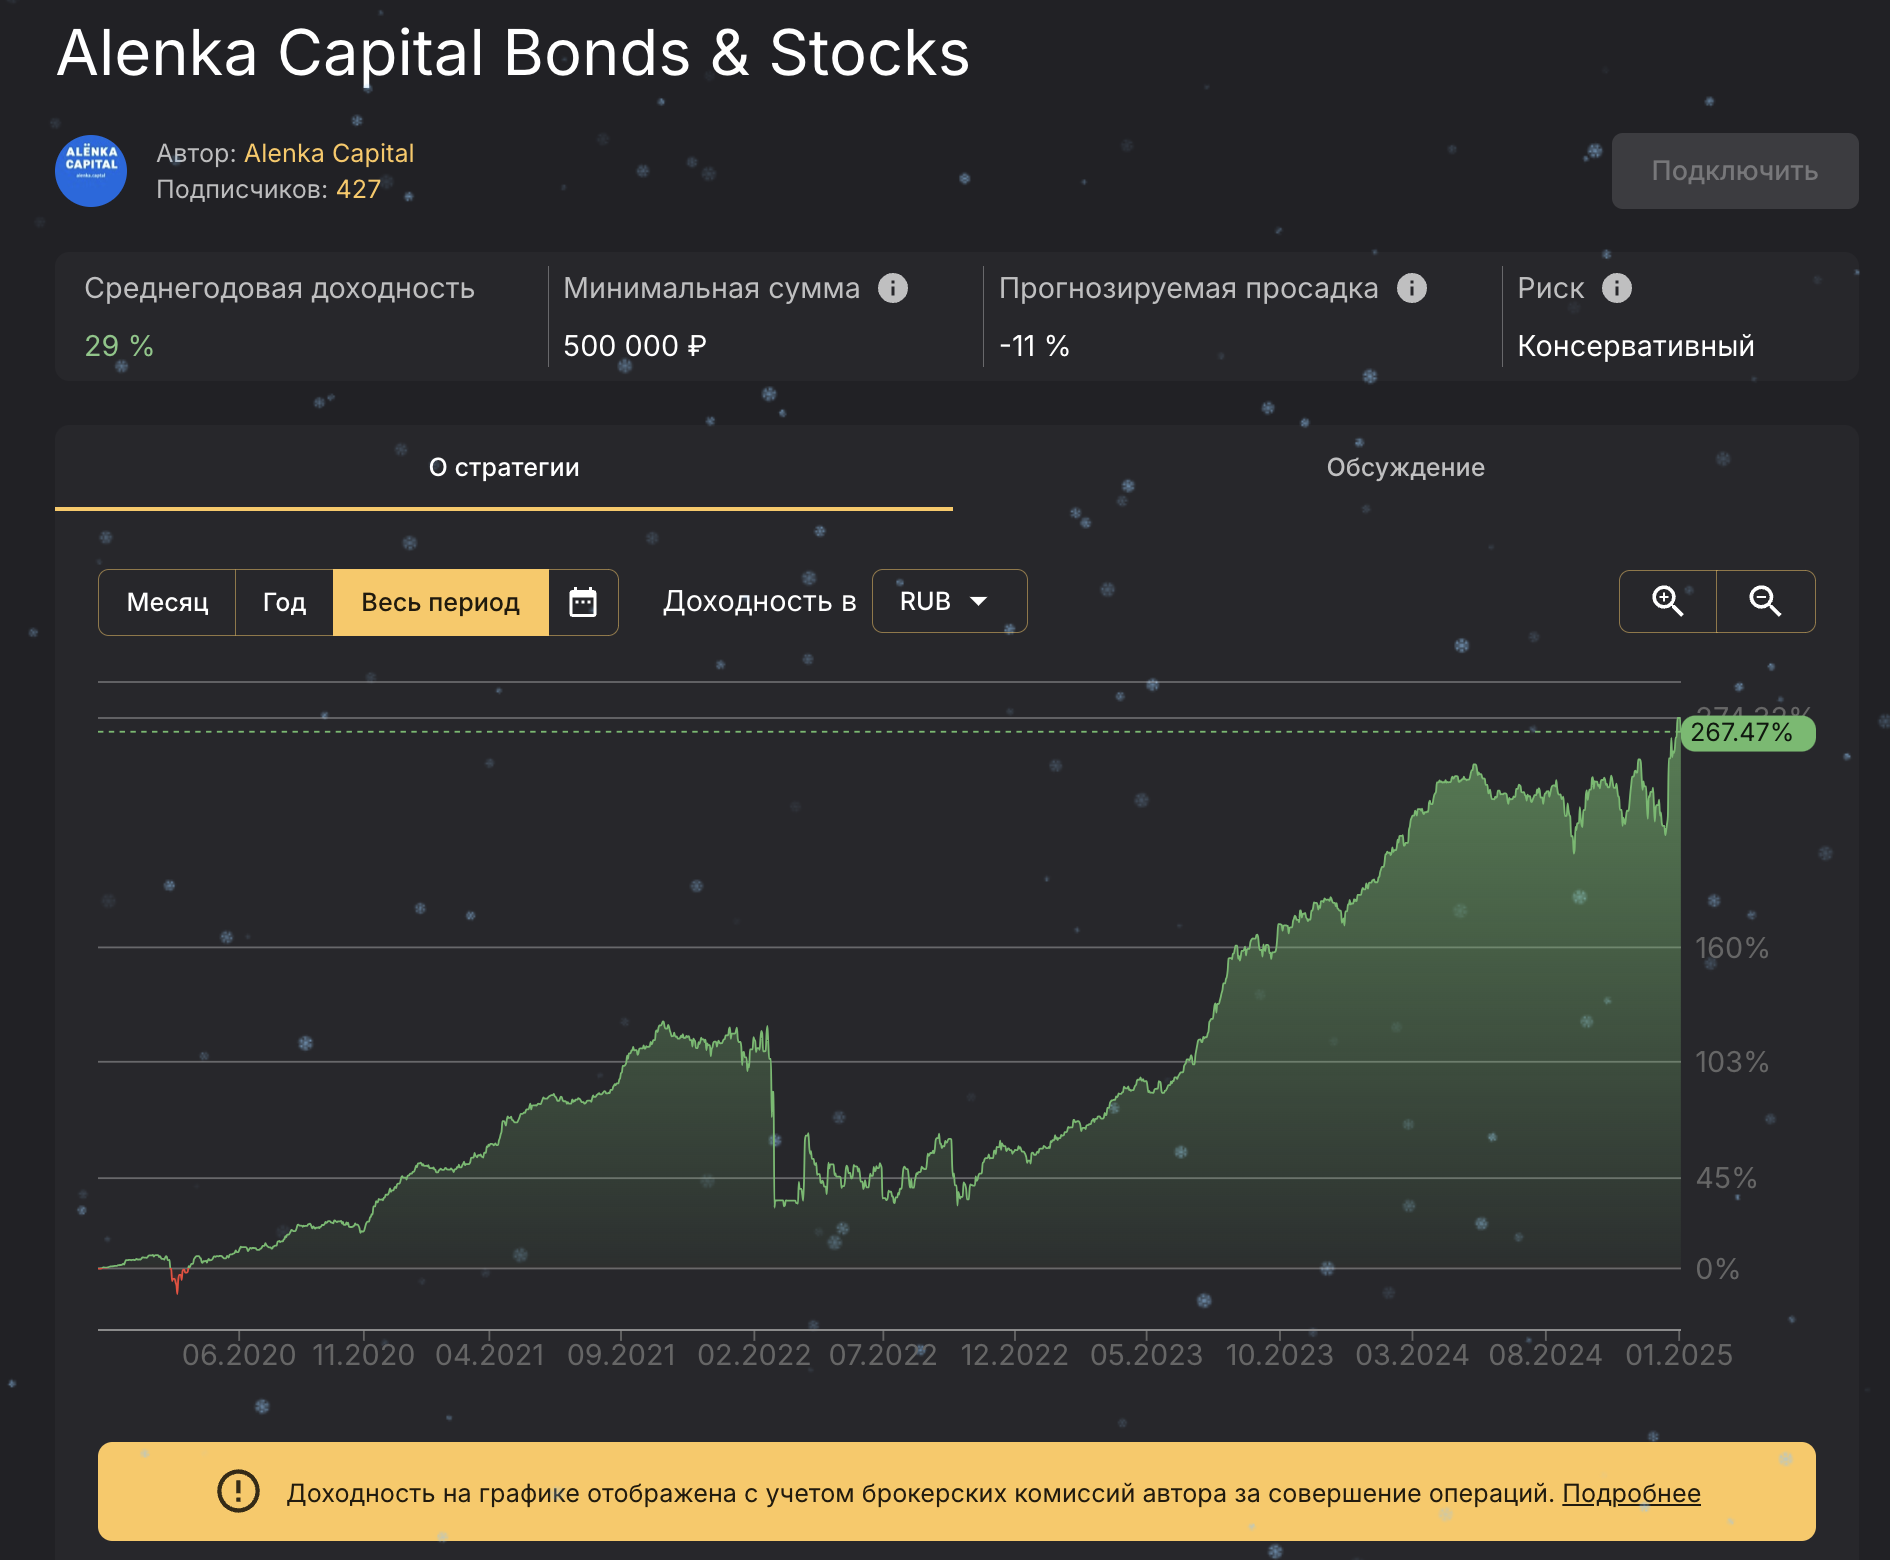Image resolution: width=1890 pixels, height=1560 pixels.
Task: Click the 12.2022 axis label
Action: [x=1015, y=1355]
